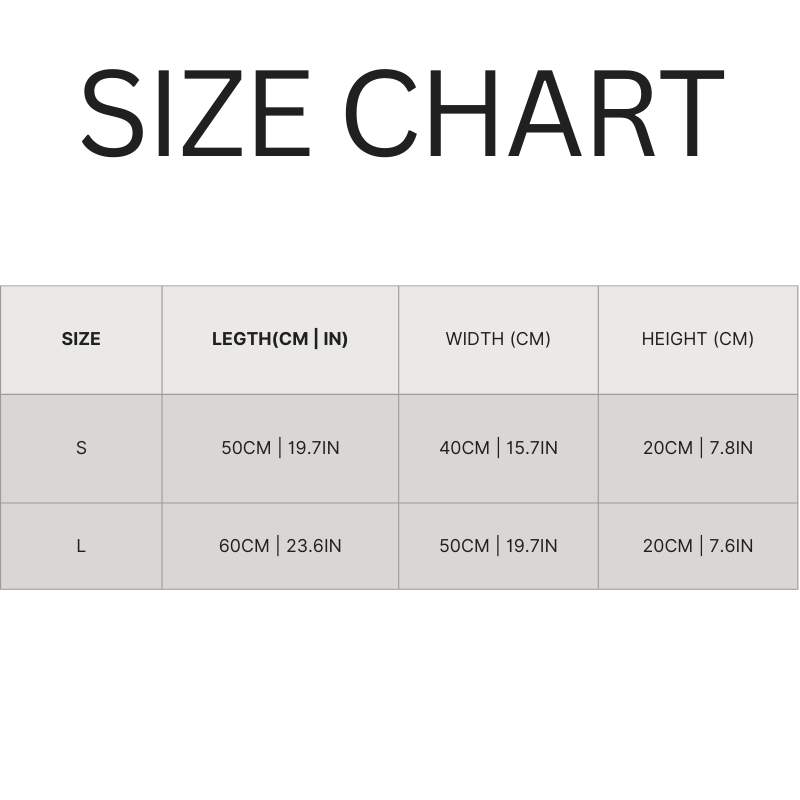The width and height of the screenshot is (800, 800).
Task: Click 19.7IN in the L row
Action: [x=532, y=546]
